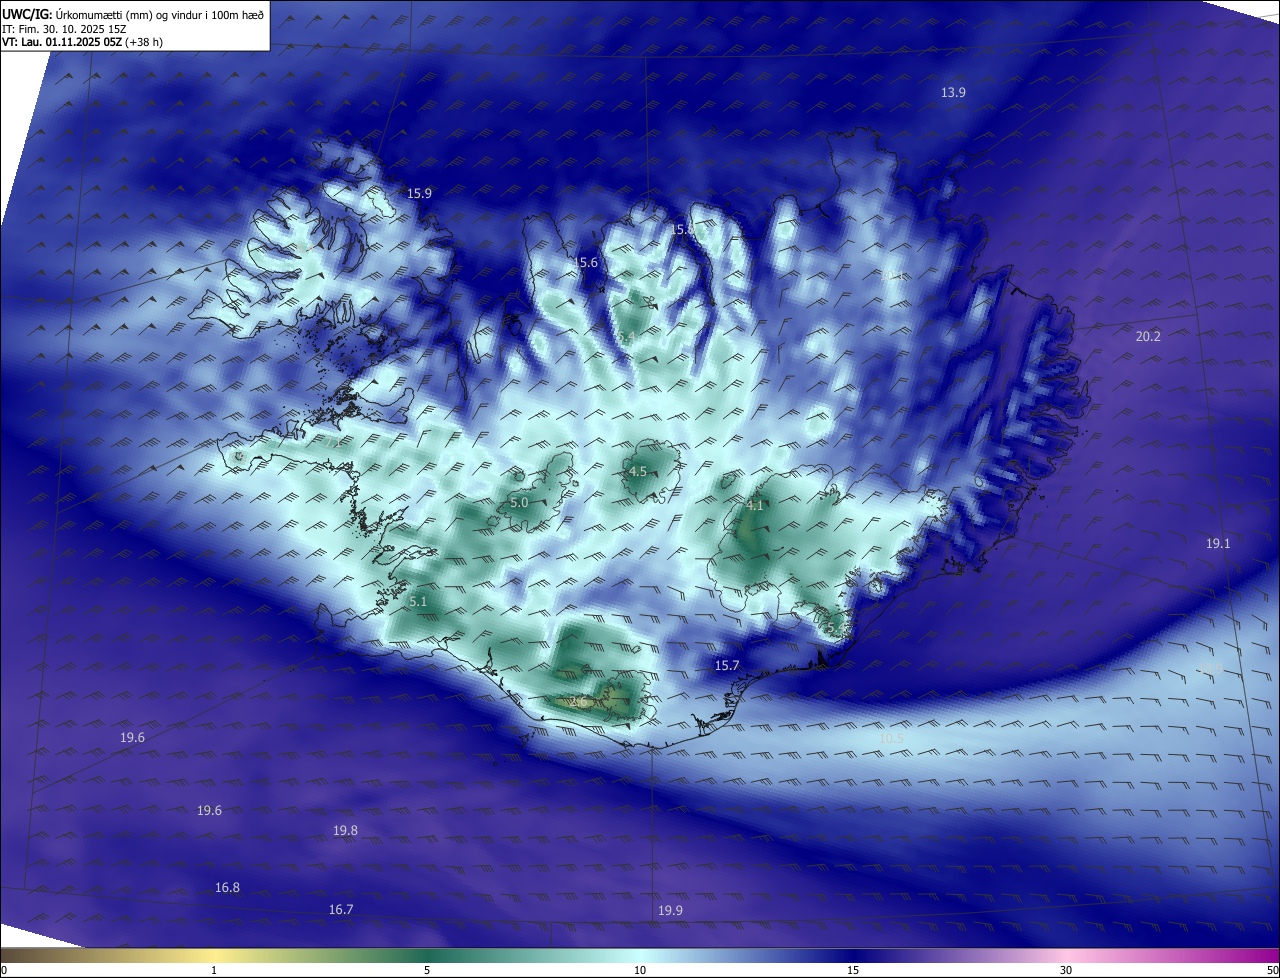Select the 15.9 value near the Westfjords

(x=419, y=193)
